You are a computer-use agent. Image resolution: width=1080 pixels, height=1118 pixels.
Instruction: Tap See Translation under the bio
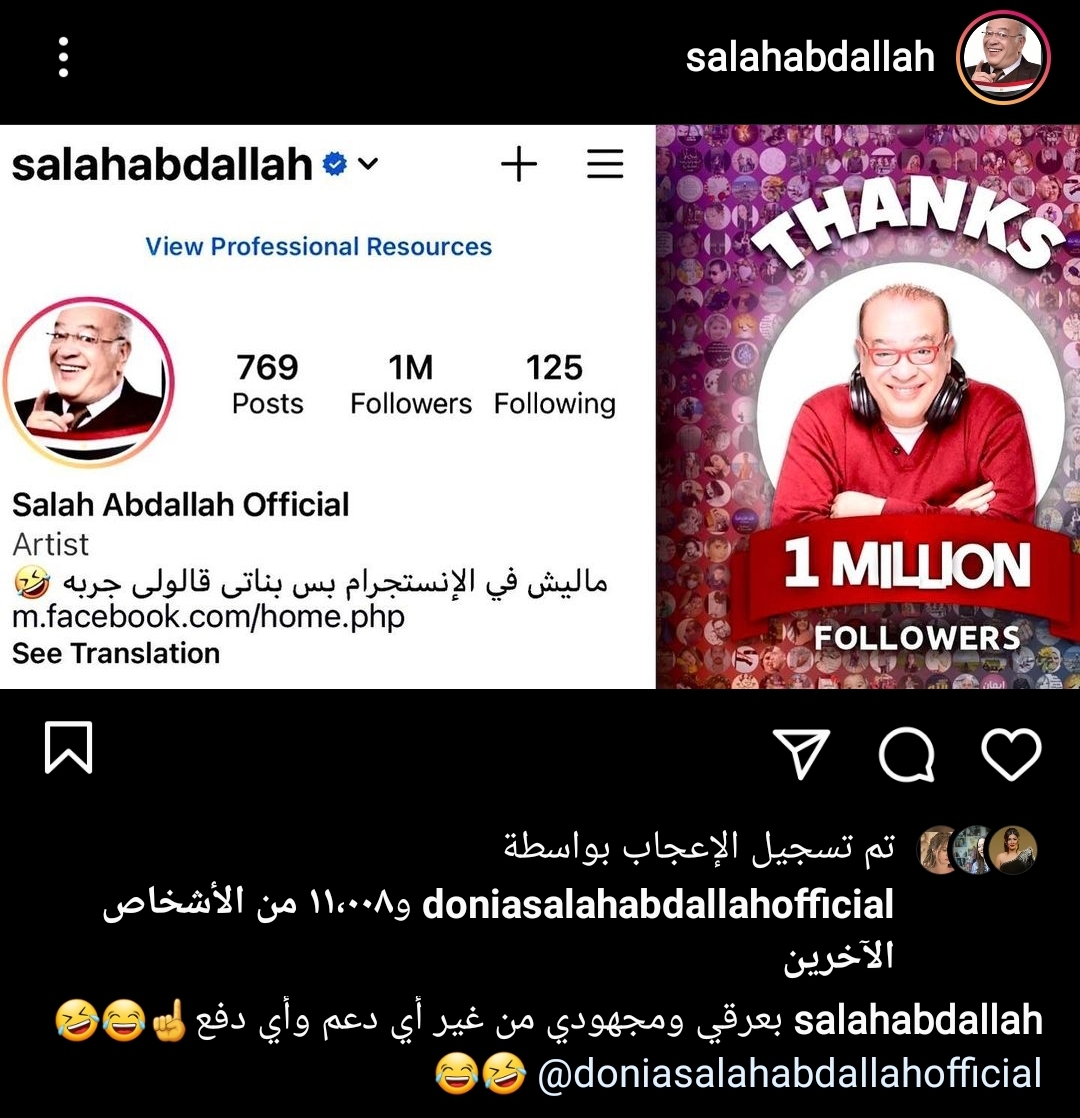[115, 653]
